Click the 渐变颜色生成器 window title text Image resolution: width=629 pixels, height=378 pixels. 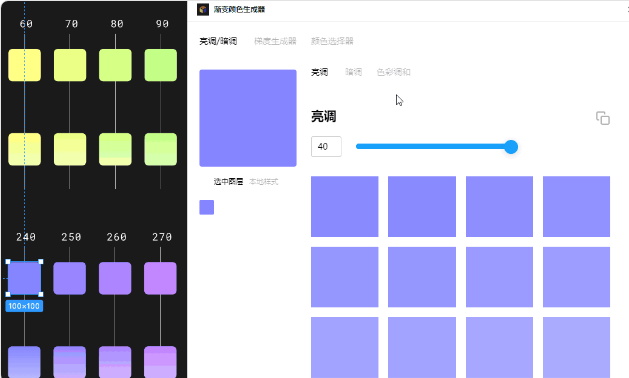pyautogui.click(x=239, y=9)
